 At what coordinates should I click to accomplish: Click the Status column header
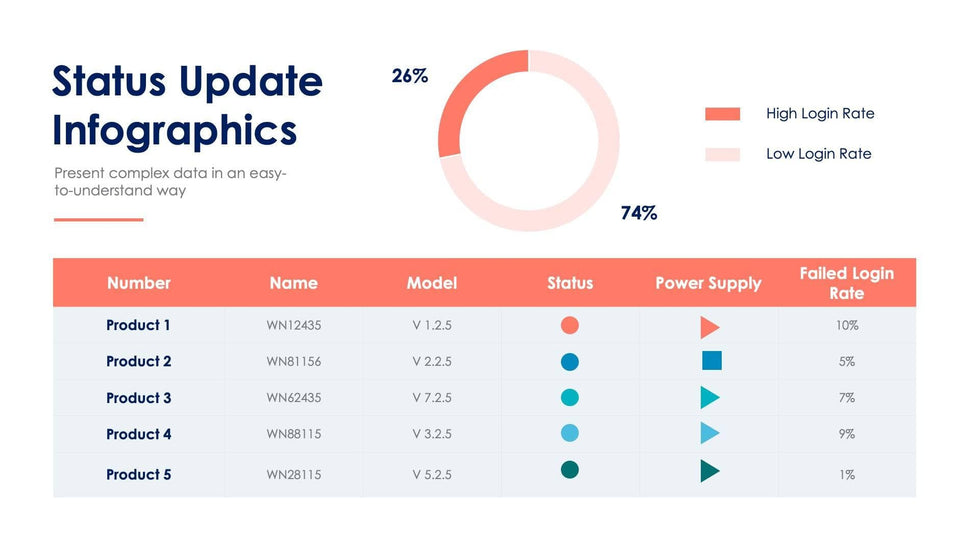tap(570, 283)
